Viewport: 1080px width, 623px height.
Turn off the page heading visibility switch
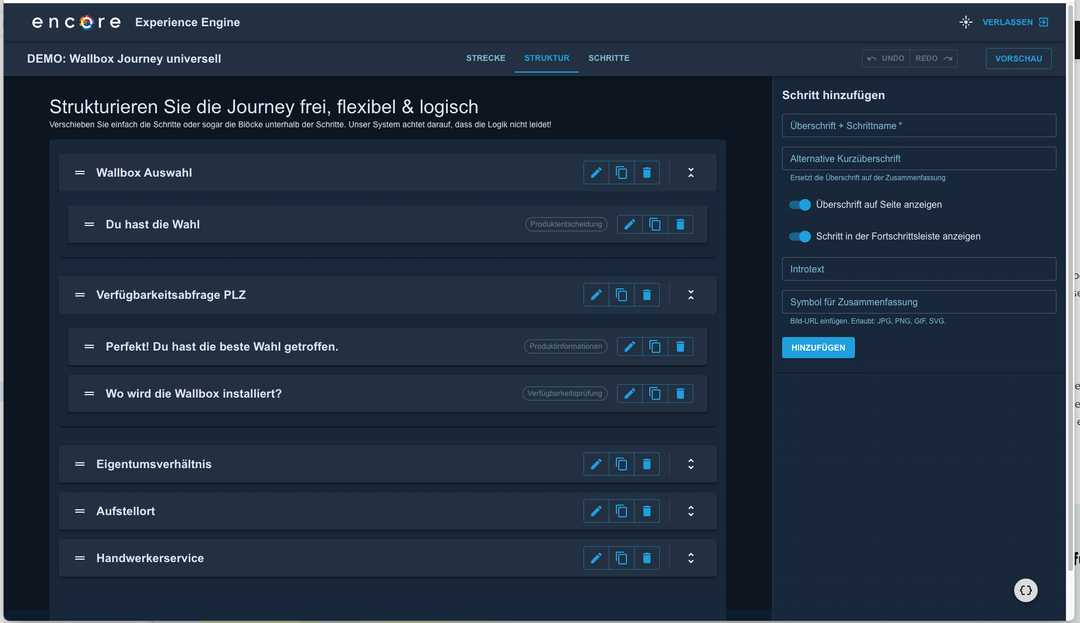click(x=799, y=204)
